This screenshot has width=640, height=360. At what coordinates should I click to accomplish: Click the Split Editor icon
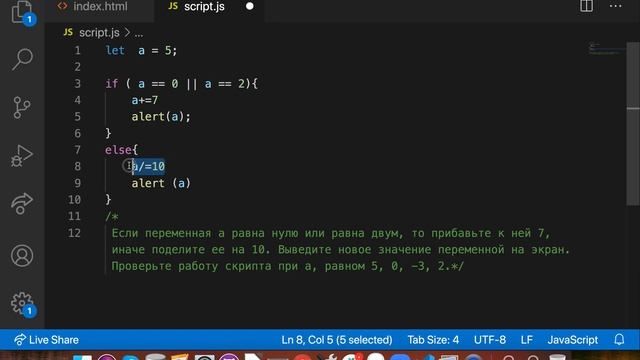click(x=587, y=6)
